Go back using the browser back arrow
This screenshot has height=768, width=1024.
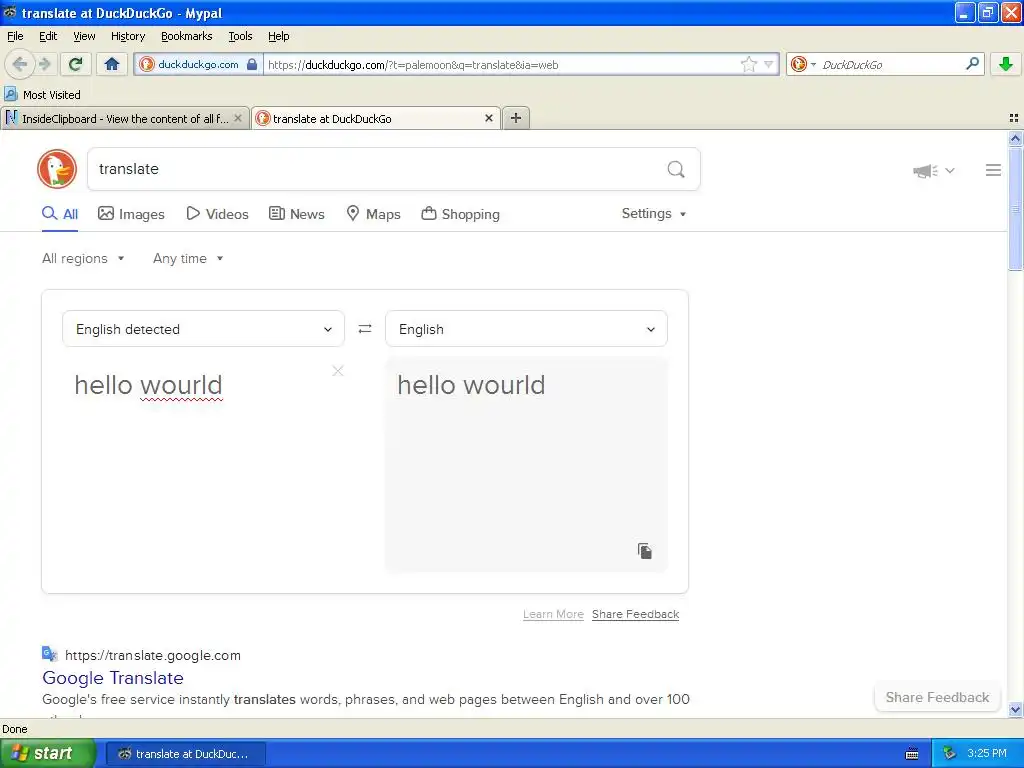20,64
